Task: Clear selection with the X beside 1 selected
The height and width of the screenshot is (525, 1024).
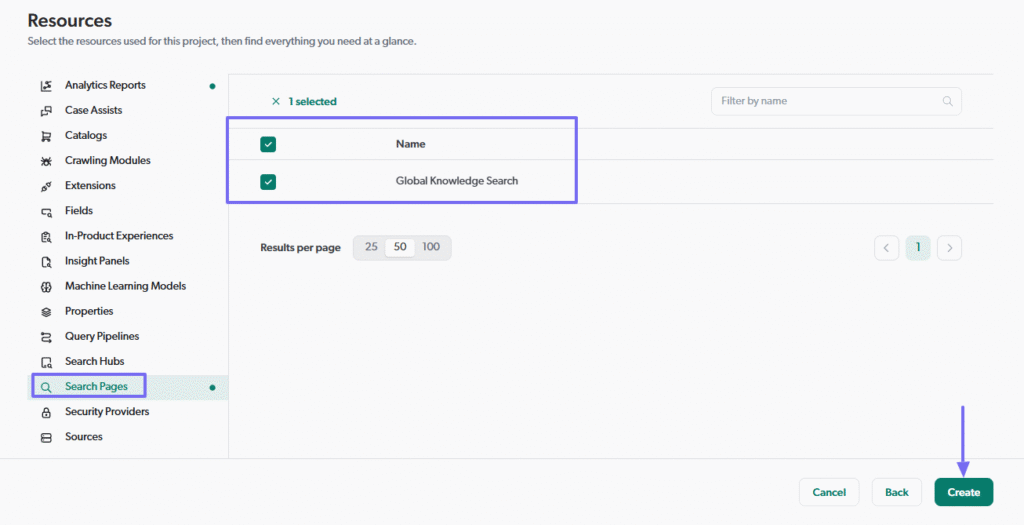Action: [276, 101]
